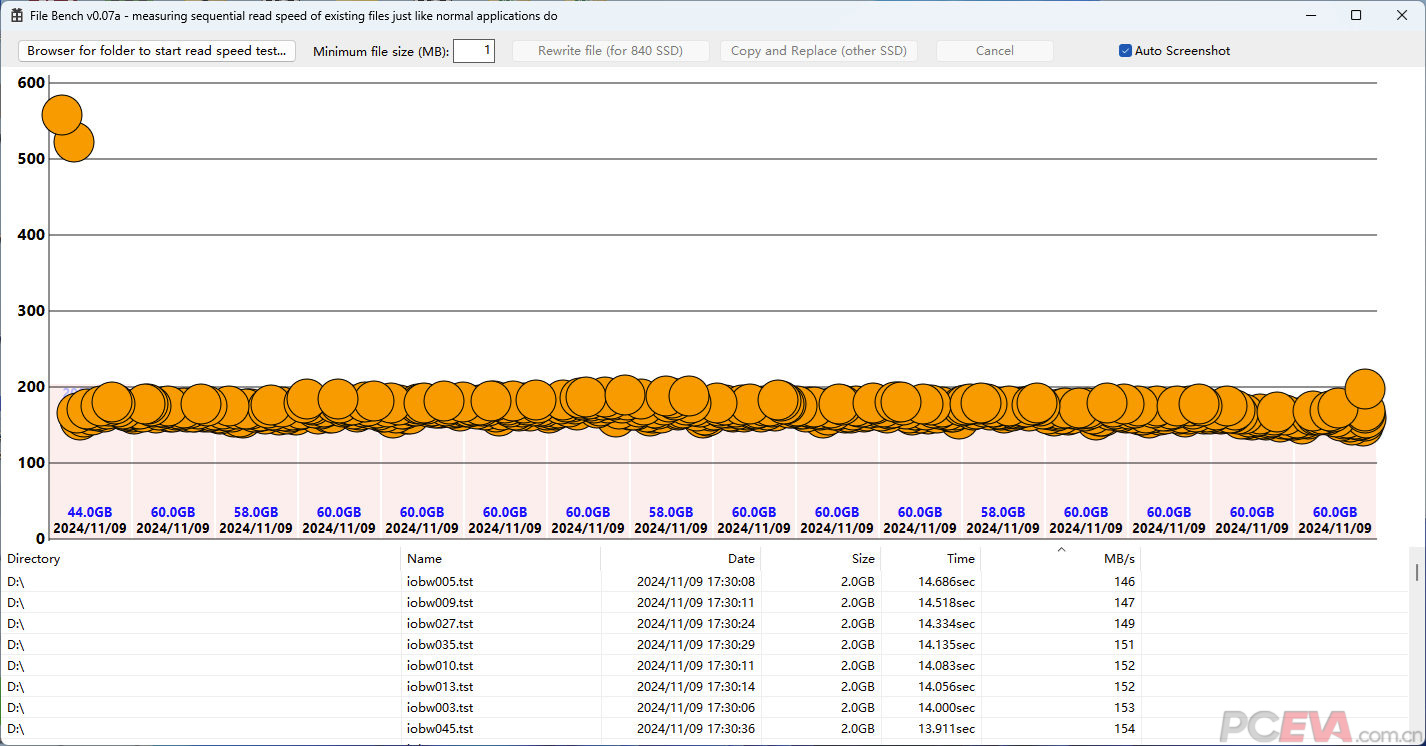
Task: Select the iobw045.tst file row
Action: (440, 729)
